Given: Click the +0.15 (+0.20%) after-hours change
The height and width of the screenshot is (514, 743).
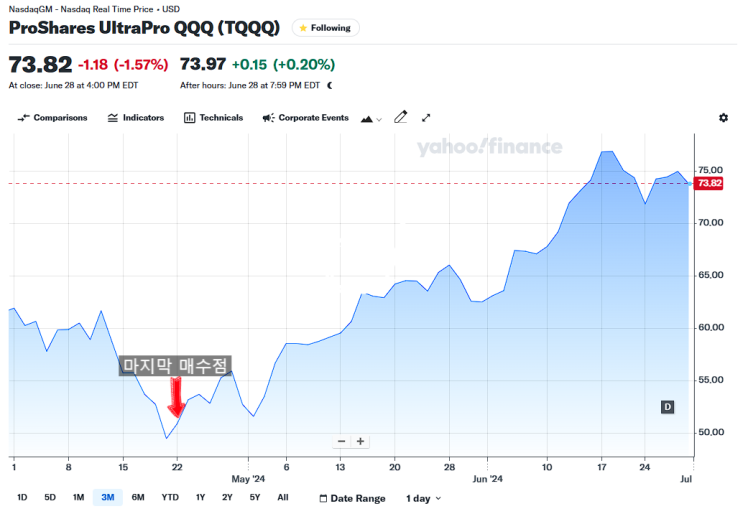Looking at the screenshot, I should [283, 64].
